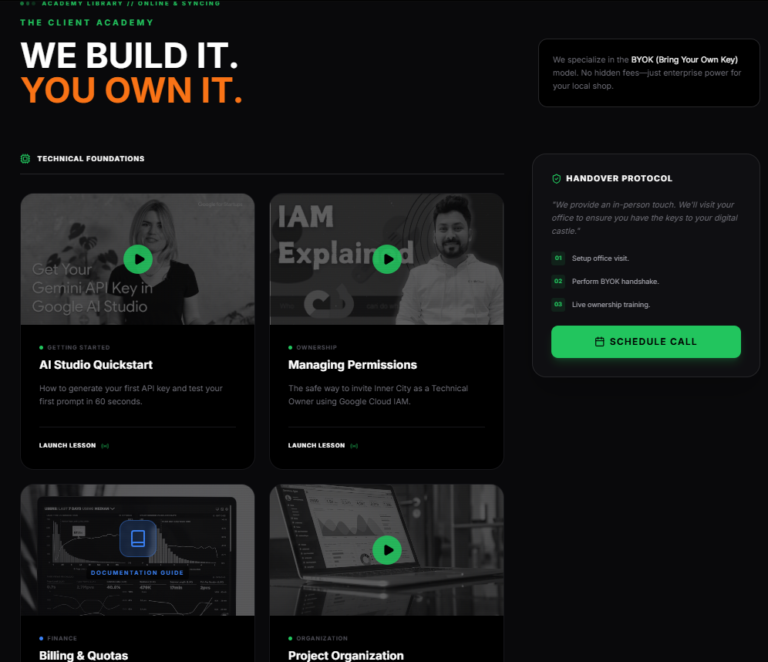Click calendar icon in Schedule Call button
Viewport: 768px width, 662px height.
pyautogui.click(x=599, y=342)
